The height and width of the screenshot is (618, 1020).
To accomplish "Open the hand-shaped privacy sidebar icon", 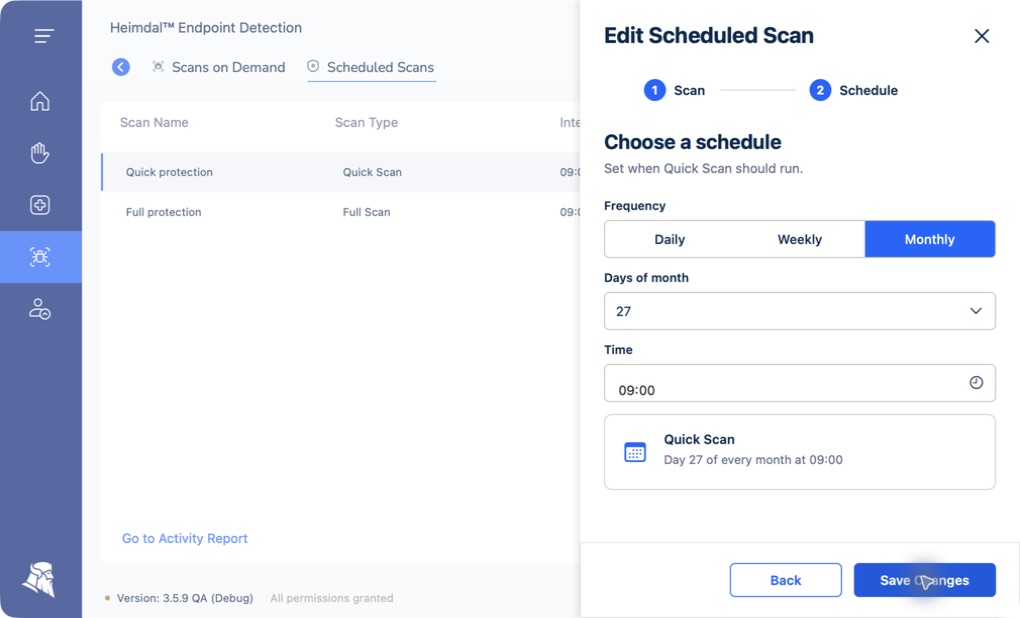I will pyautogui.click(x=40, y=153).
